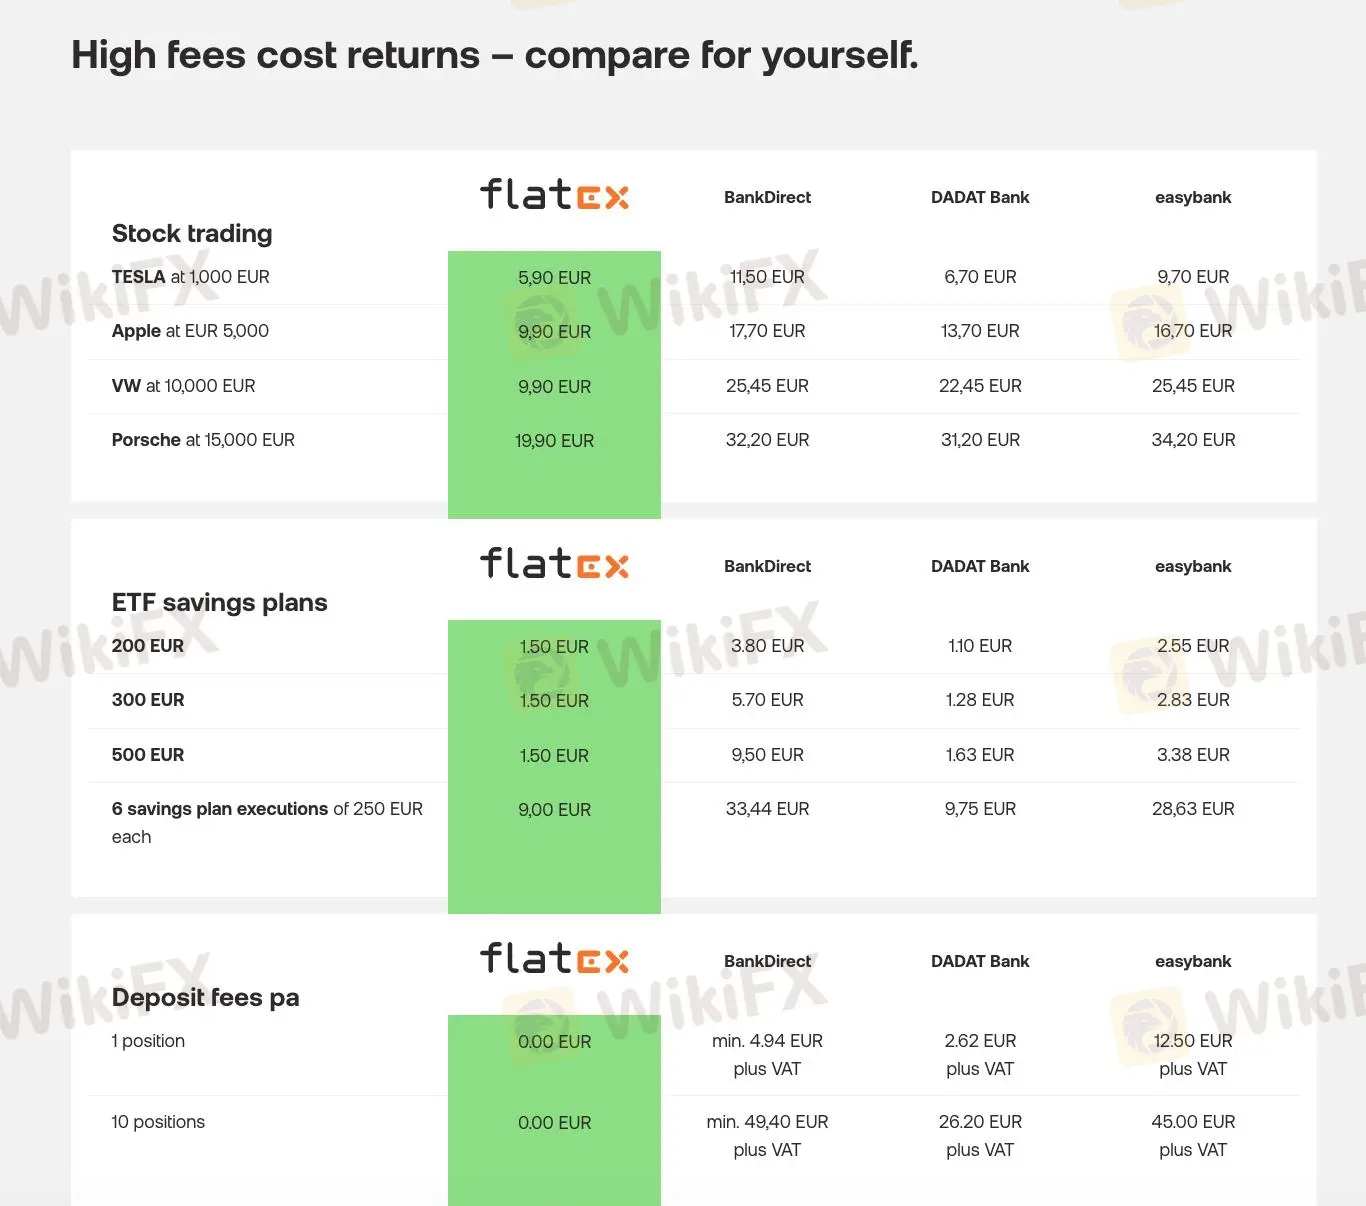This screenshot has height=1206, width=1366.
Task: Select BankDirect's 33,44 EUR cell
Action: pos(767,809)
